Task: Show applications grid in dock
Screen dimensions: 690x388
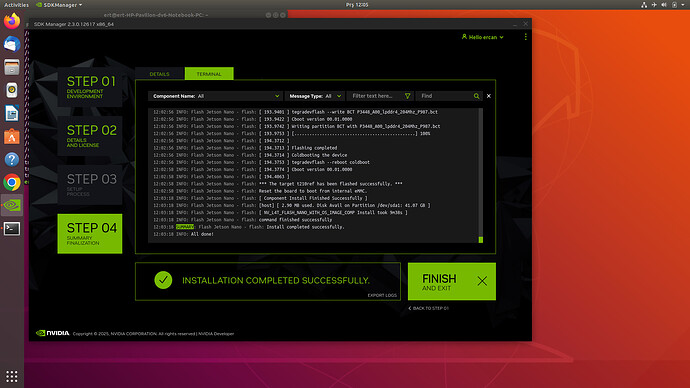Action: point(12,377)
